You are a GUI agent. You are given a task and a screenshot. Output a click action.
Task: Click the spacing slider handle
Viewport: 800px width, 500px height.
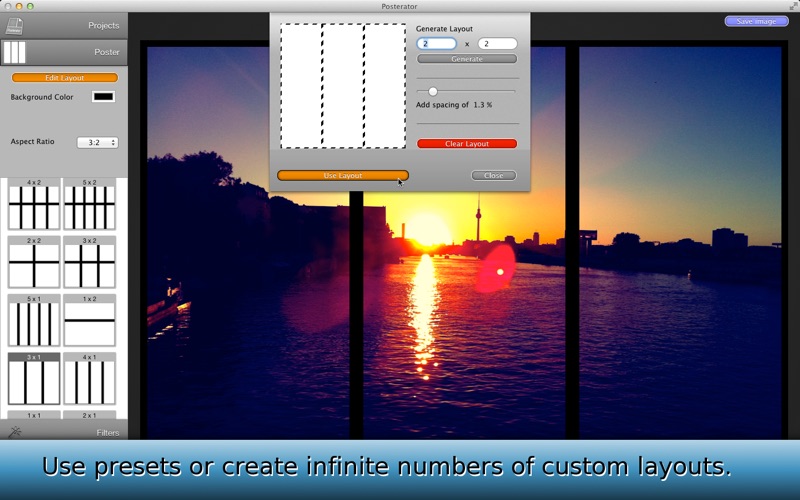pos(433,91)
